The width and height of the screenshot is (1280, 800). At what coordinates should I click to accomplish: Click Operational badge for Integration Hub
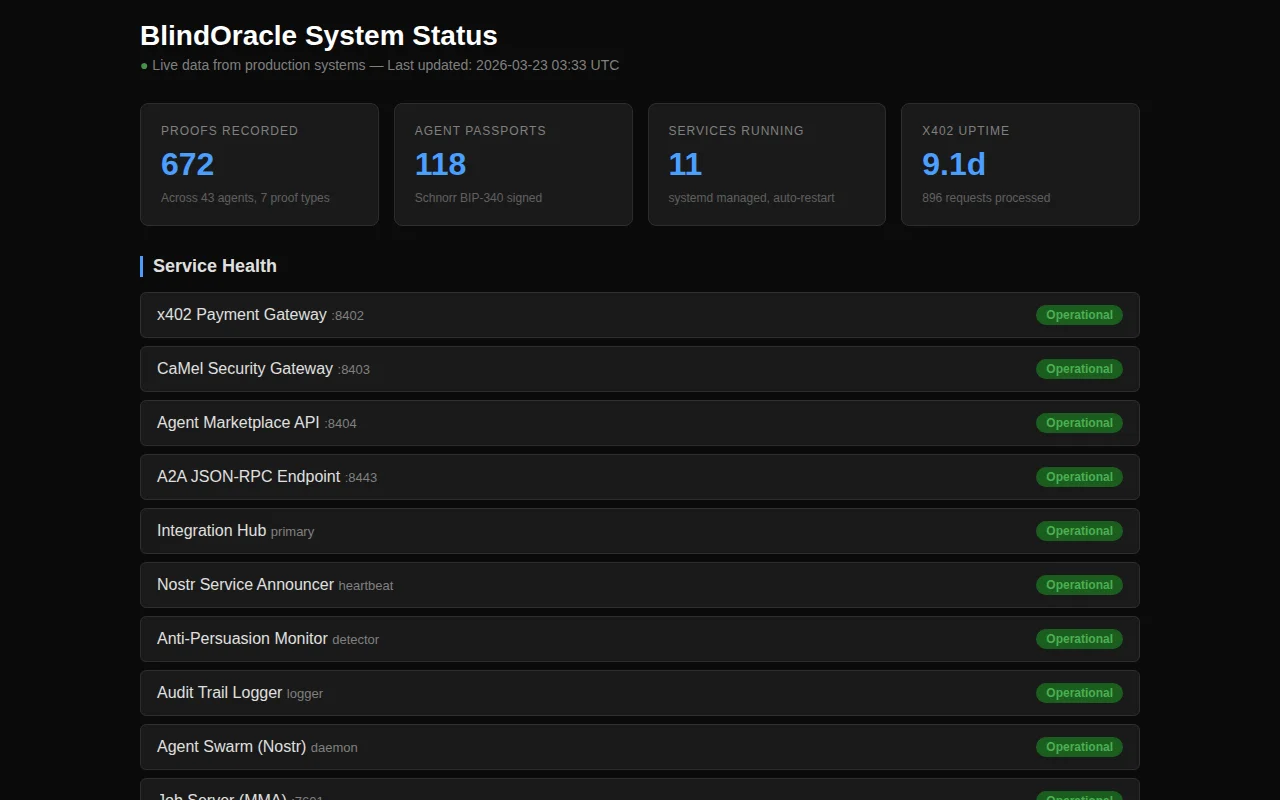1079,531
